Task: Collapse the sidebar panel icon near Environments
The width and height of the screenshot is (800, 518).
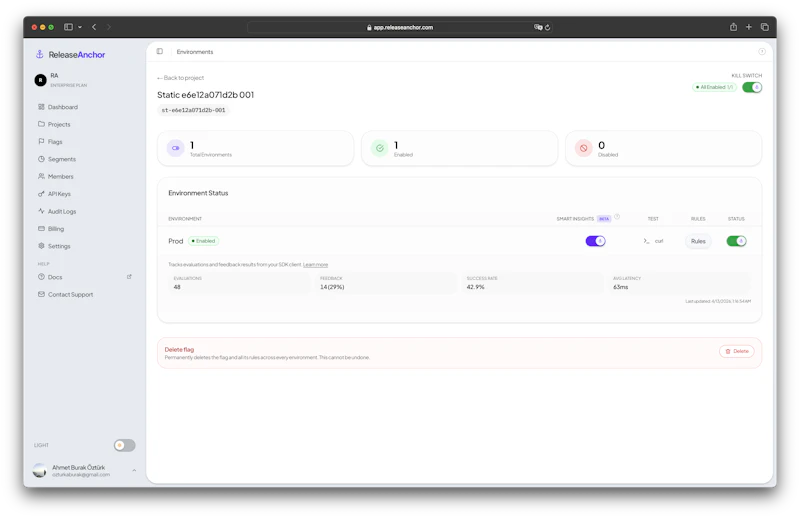Action: [x=160, y=52]
